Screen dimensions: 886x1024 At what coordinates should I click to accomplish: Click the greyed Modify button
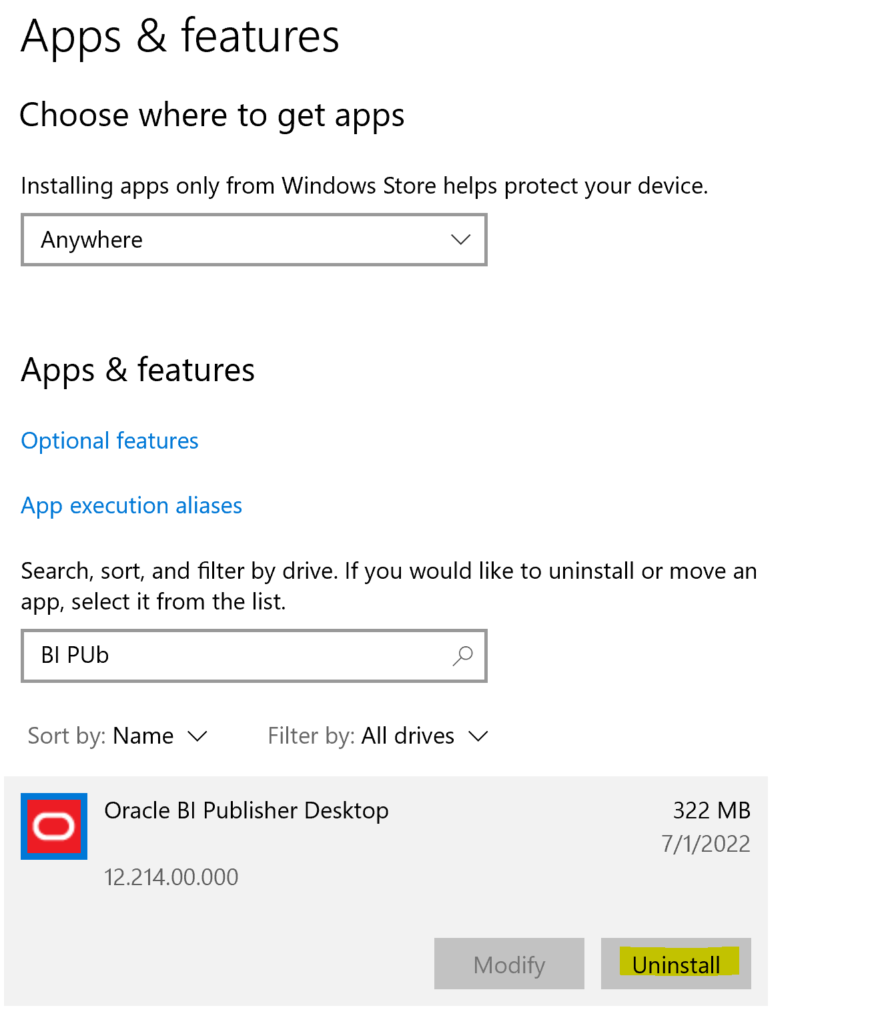pyautogui.click(x=509, y=964)
